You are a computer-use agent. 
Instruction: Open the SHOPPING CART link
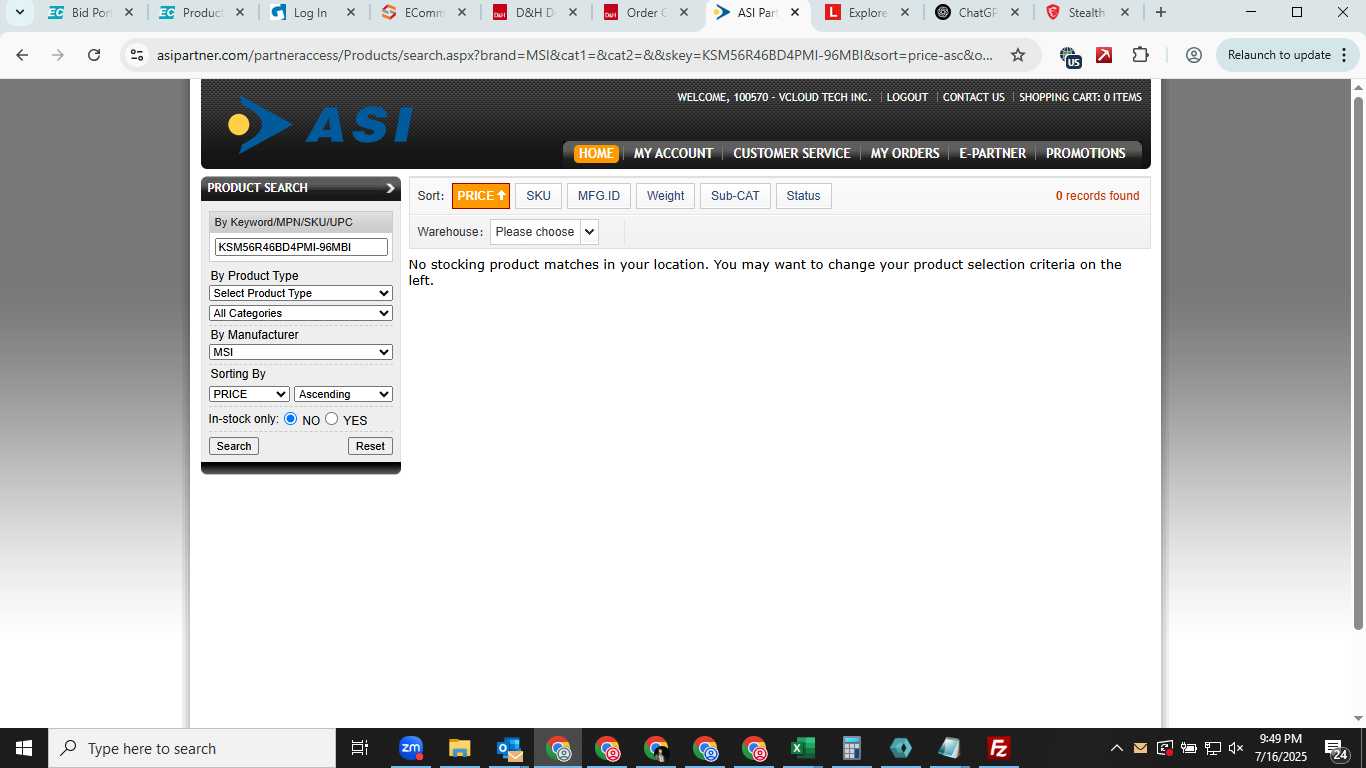1080,97
